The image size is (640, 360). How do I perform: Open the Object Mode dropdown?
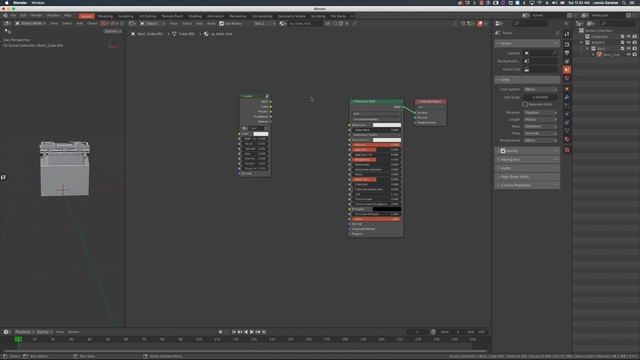[31, 24]
